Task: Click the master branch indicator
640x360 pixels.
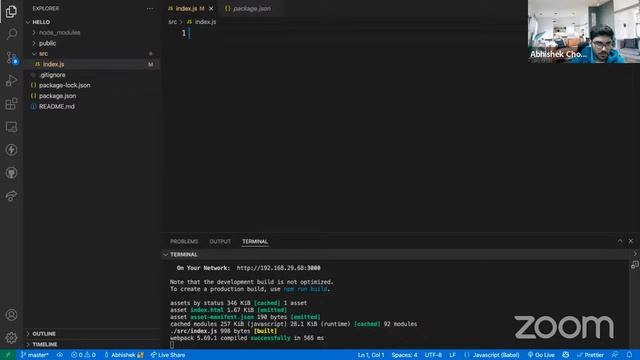Action: [x=34, y=355]
